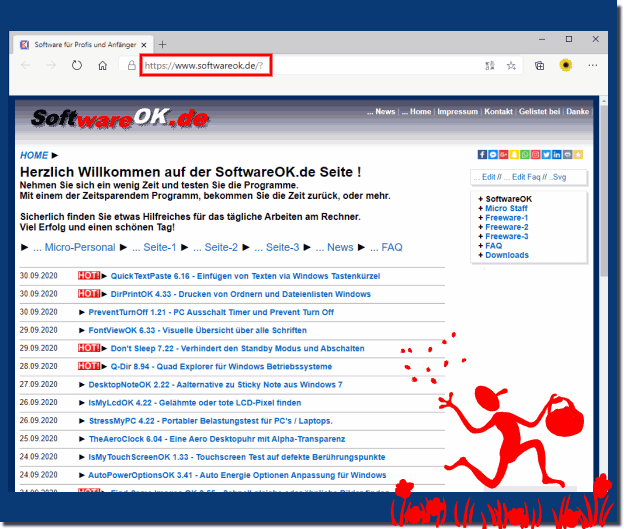Open Danke in top navigation
This screenshot has height=529, width=624.
577,112
